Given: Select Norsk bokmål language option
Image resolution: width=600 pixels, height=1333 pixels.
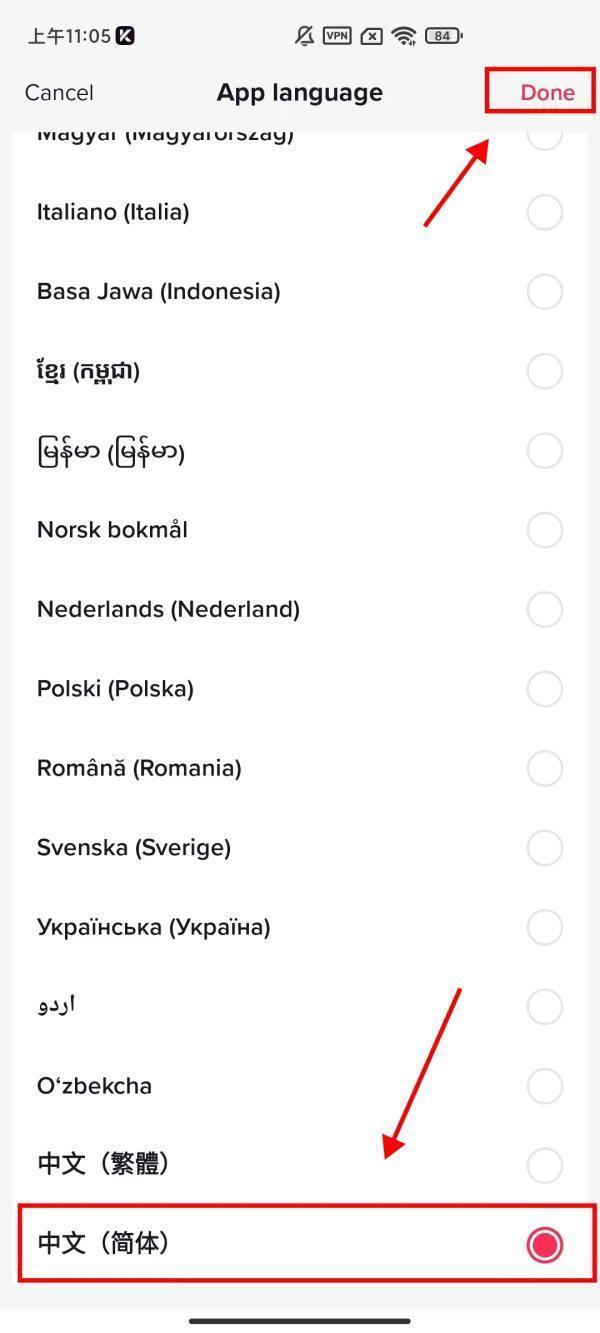Looking at the screenshot, I should tap(300, 530).
